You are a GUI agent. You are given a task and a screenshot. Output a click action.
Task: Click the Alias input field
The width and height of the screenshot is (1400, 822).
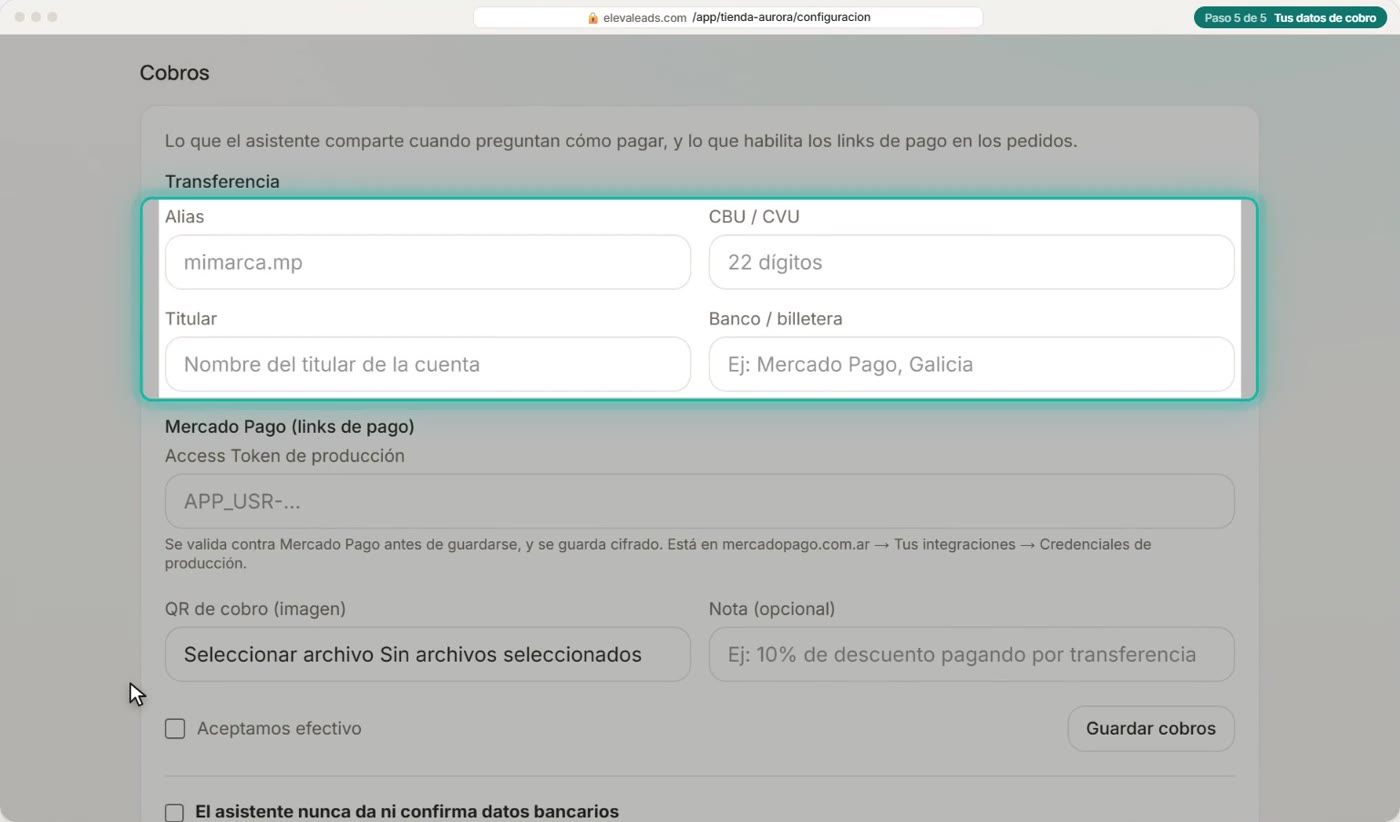(428, 262)
